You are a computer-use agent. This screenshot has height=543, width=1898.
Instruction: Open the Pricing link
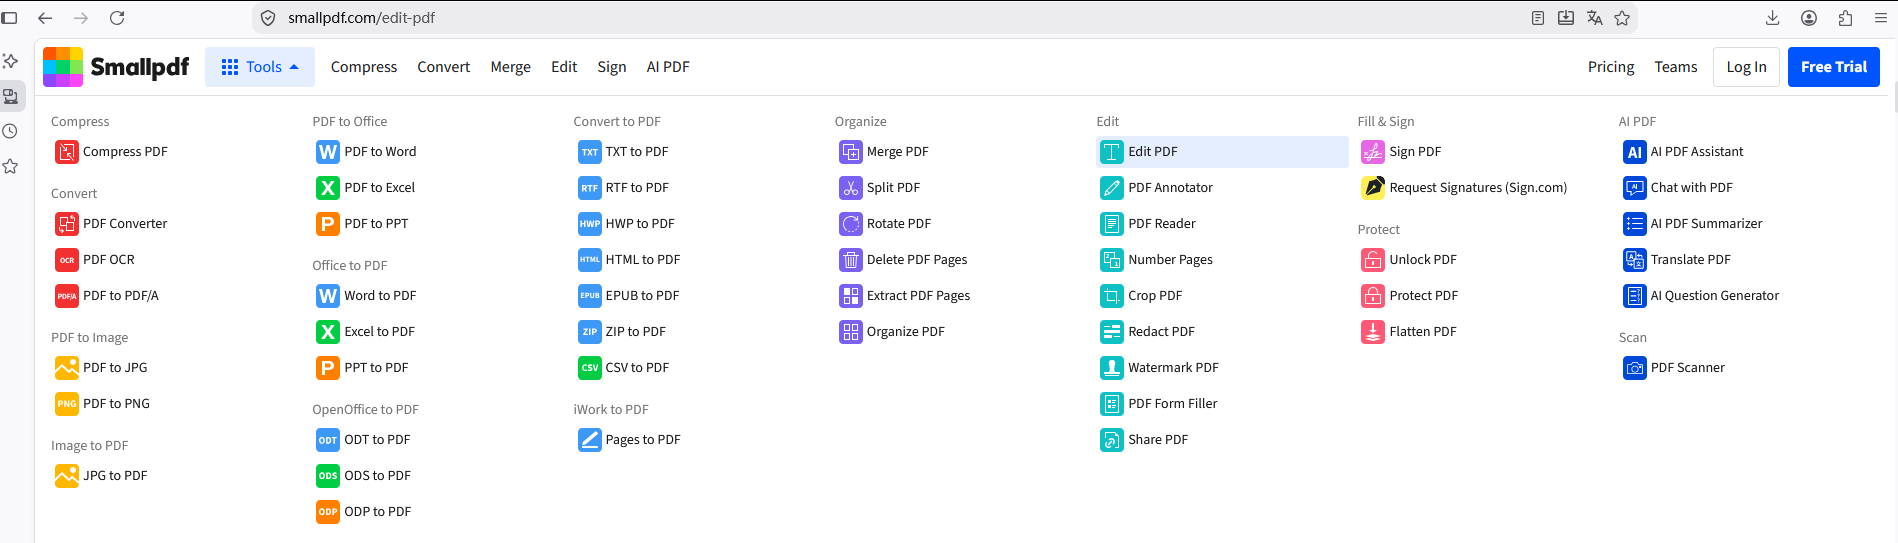pyautogui.click(x=1611, y=67)
